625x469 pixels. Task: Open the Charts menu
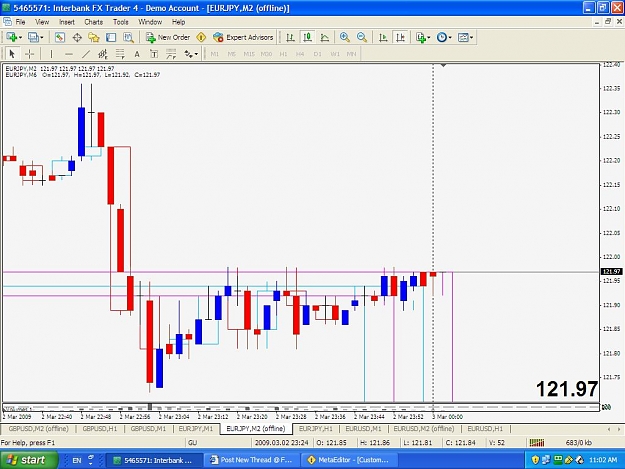point(94,22)
